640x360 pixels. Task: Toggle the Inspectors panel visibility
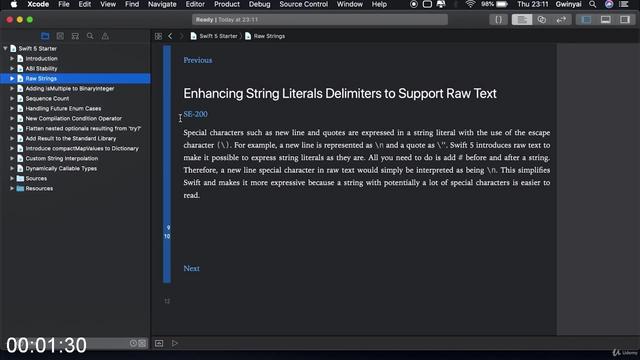[x=625, y=20]
